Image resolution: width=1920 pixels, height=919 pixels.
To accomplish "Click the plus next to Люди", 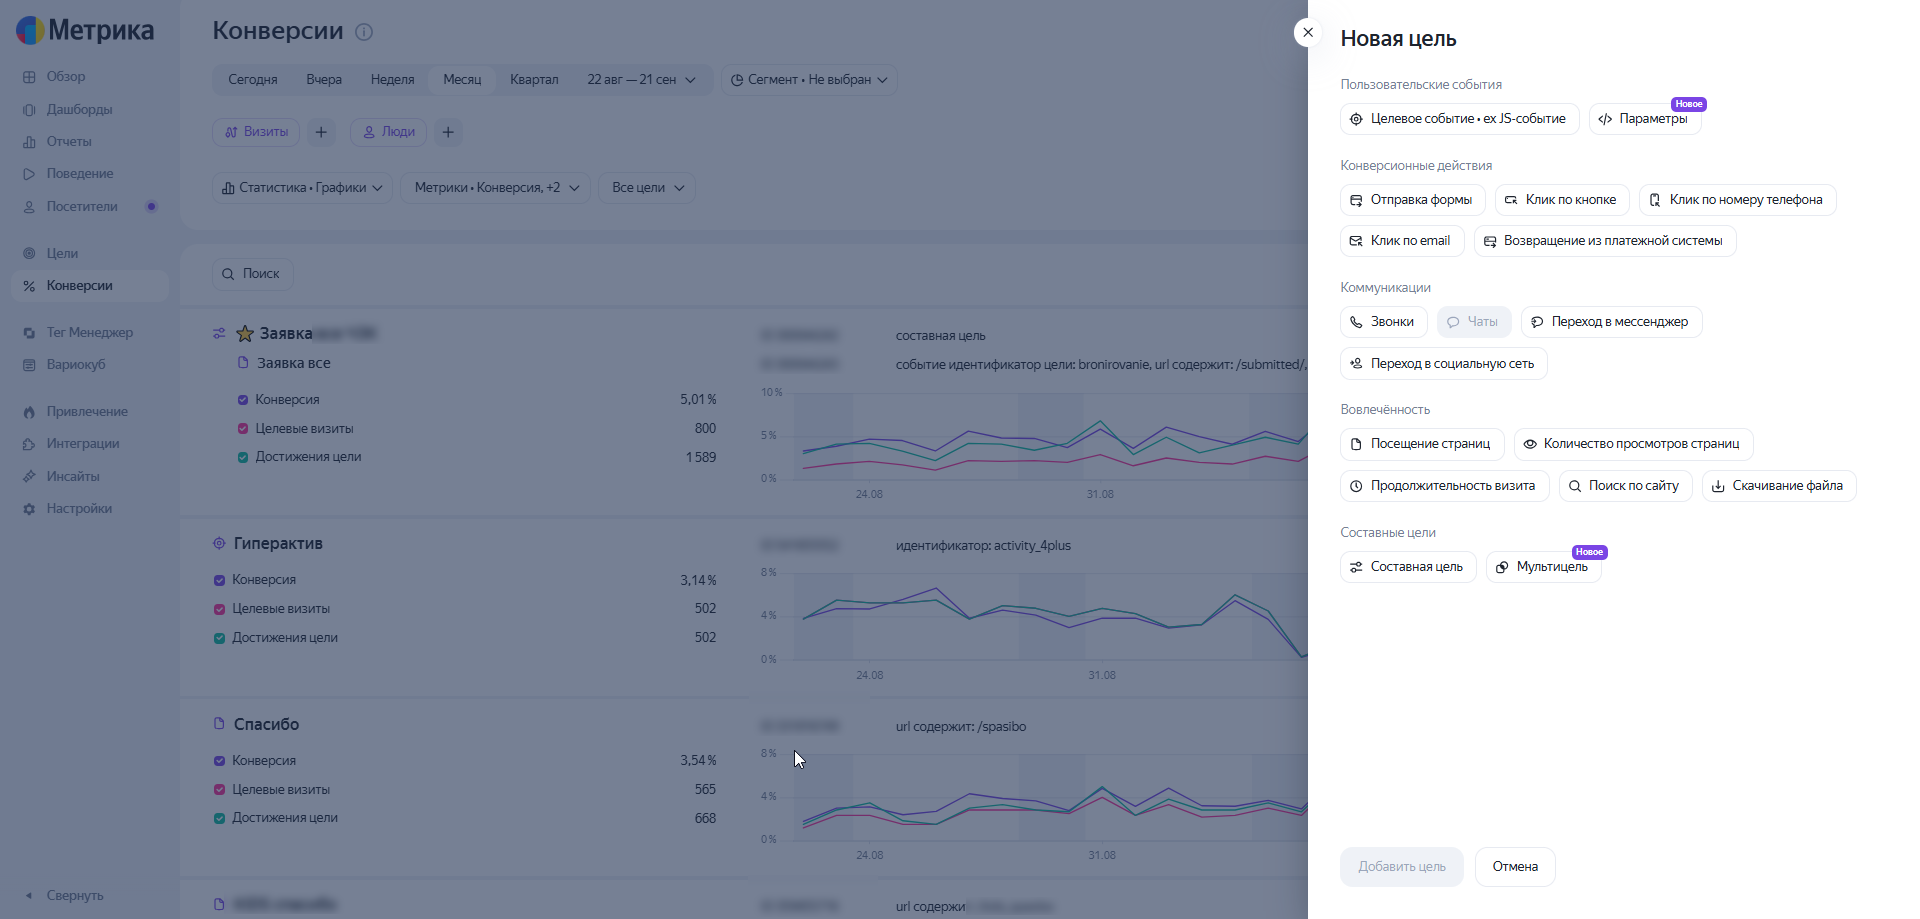I will 448,132.
